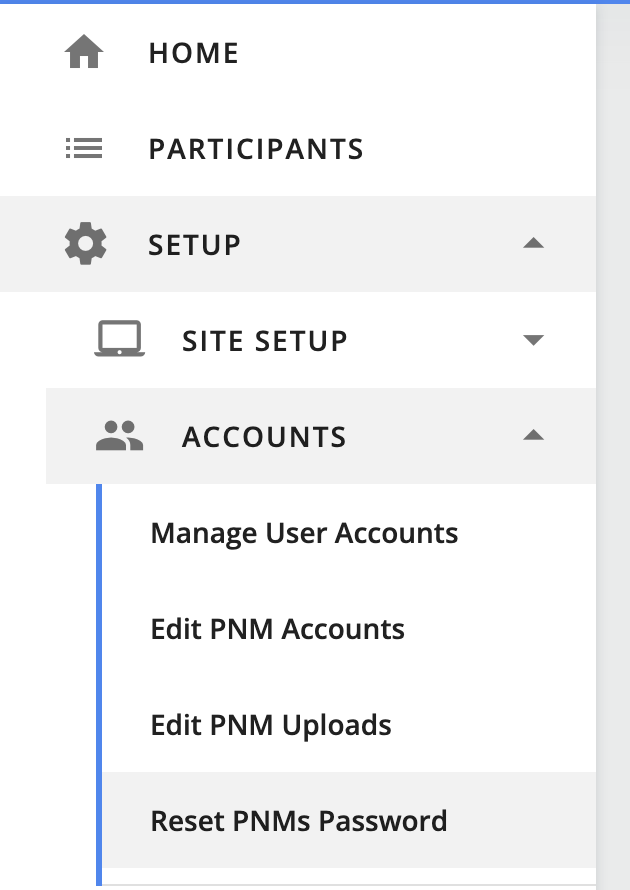Click the Accounts people icon
Viewport: 630px width, 890px height.
coord(120,436)
